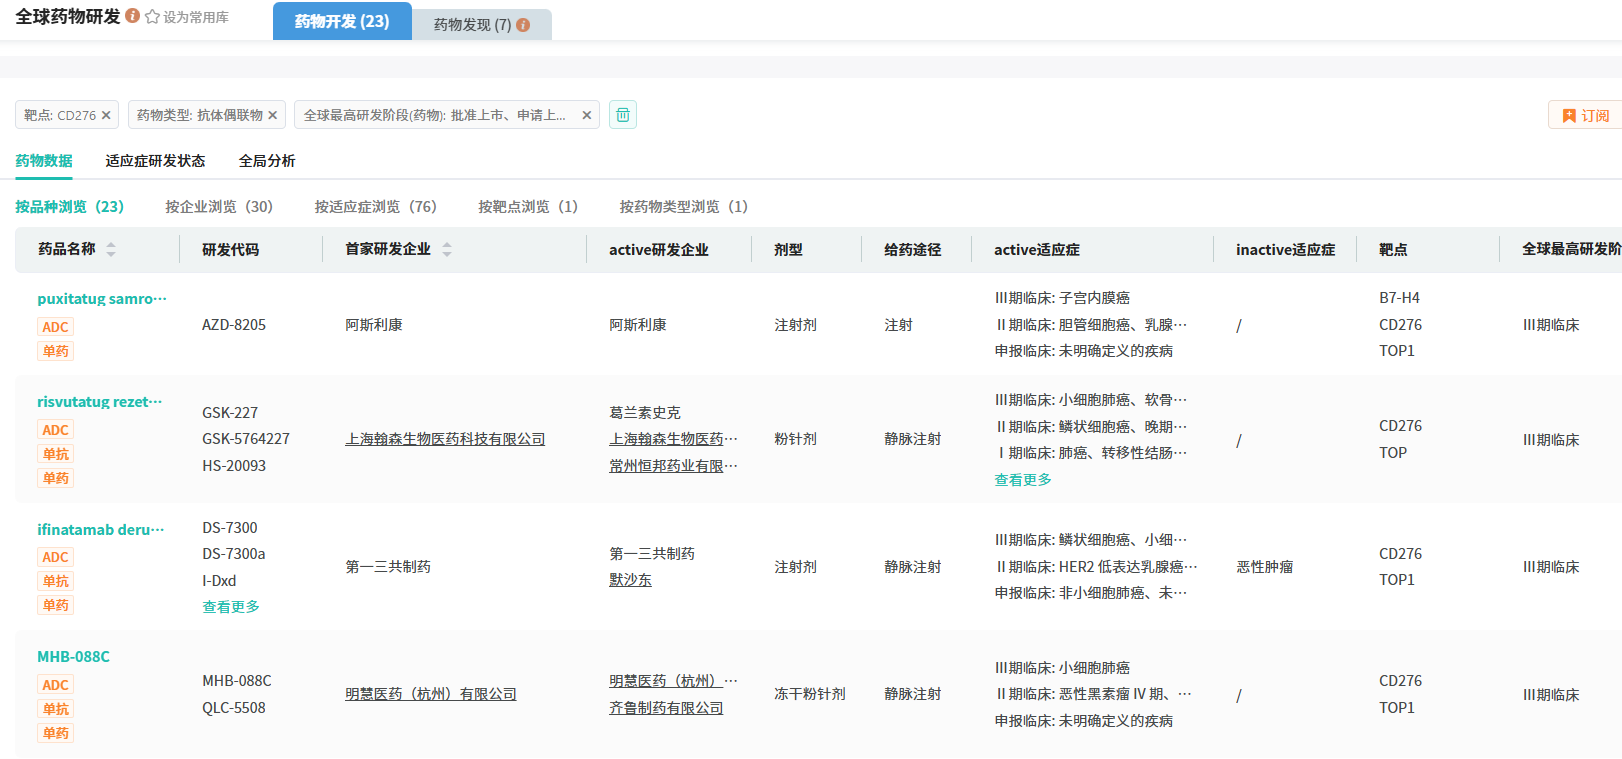Click the star icon to set as favorite database
The image size is (1622, 759).
[x=152, y=17]
